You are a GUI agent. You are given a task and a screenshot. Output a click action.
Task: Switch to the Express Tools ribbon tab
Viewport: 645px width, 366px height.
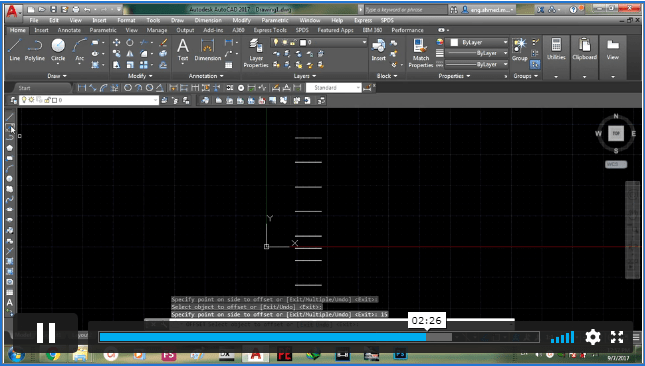click(270, 30)
